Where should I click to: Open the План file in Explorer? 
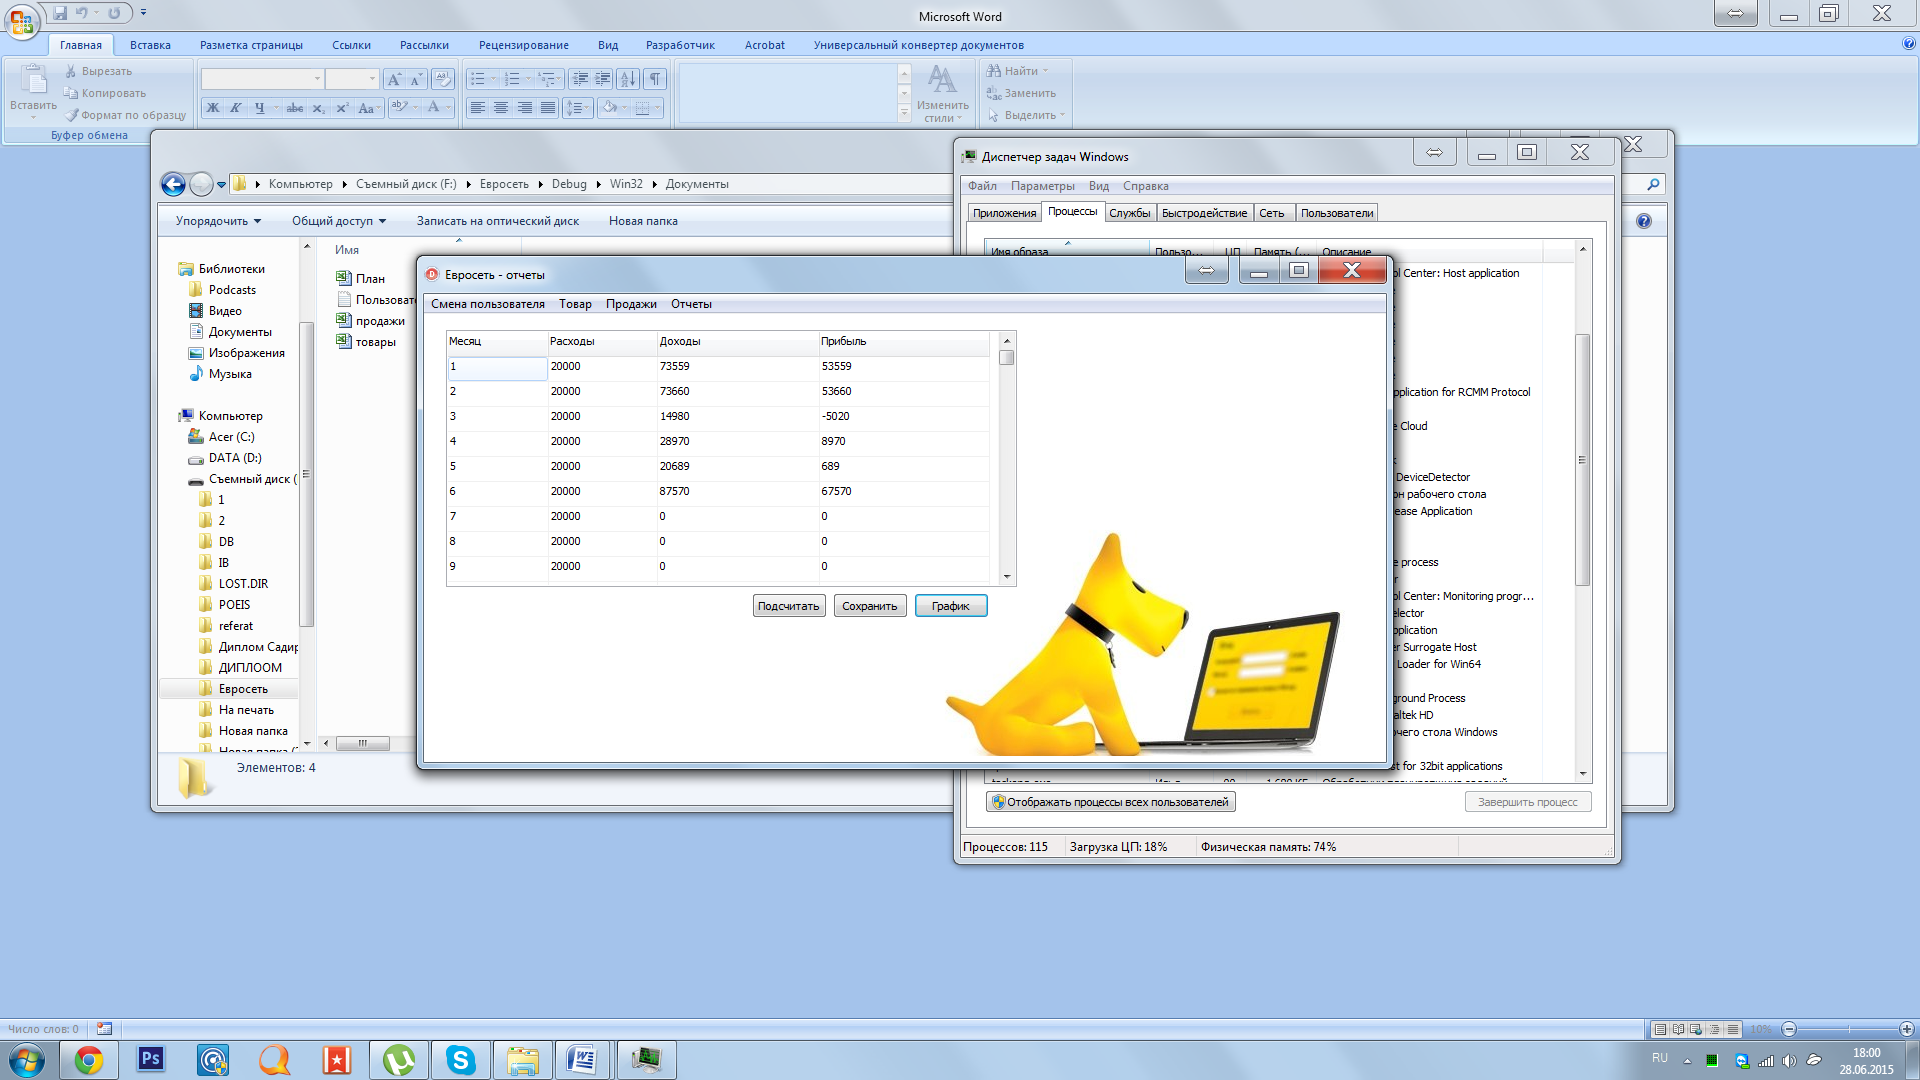coord(361,279)
